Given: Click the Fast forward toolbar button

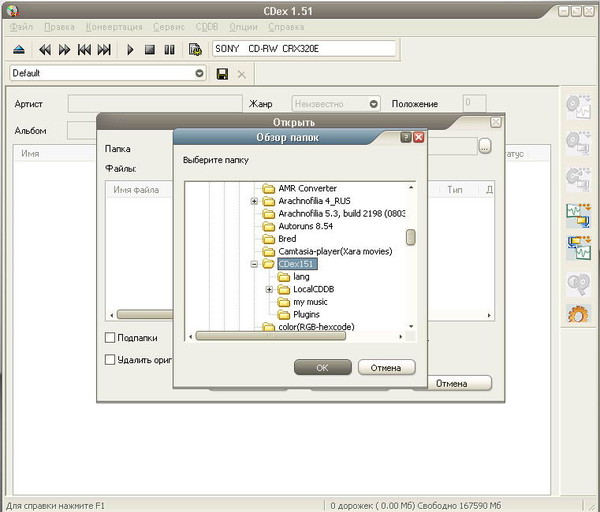Looking at the screenshot, I should (x=64, y=50).
